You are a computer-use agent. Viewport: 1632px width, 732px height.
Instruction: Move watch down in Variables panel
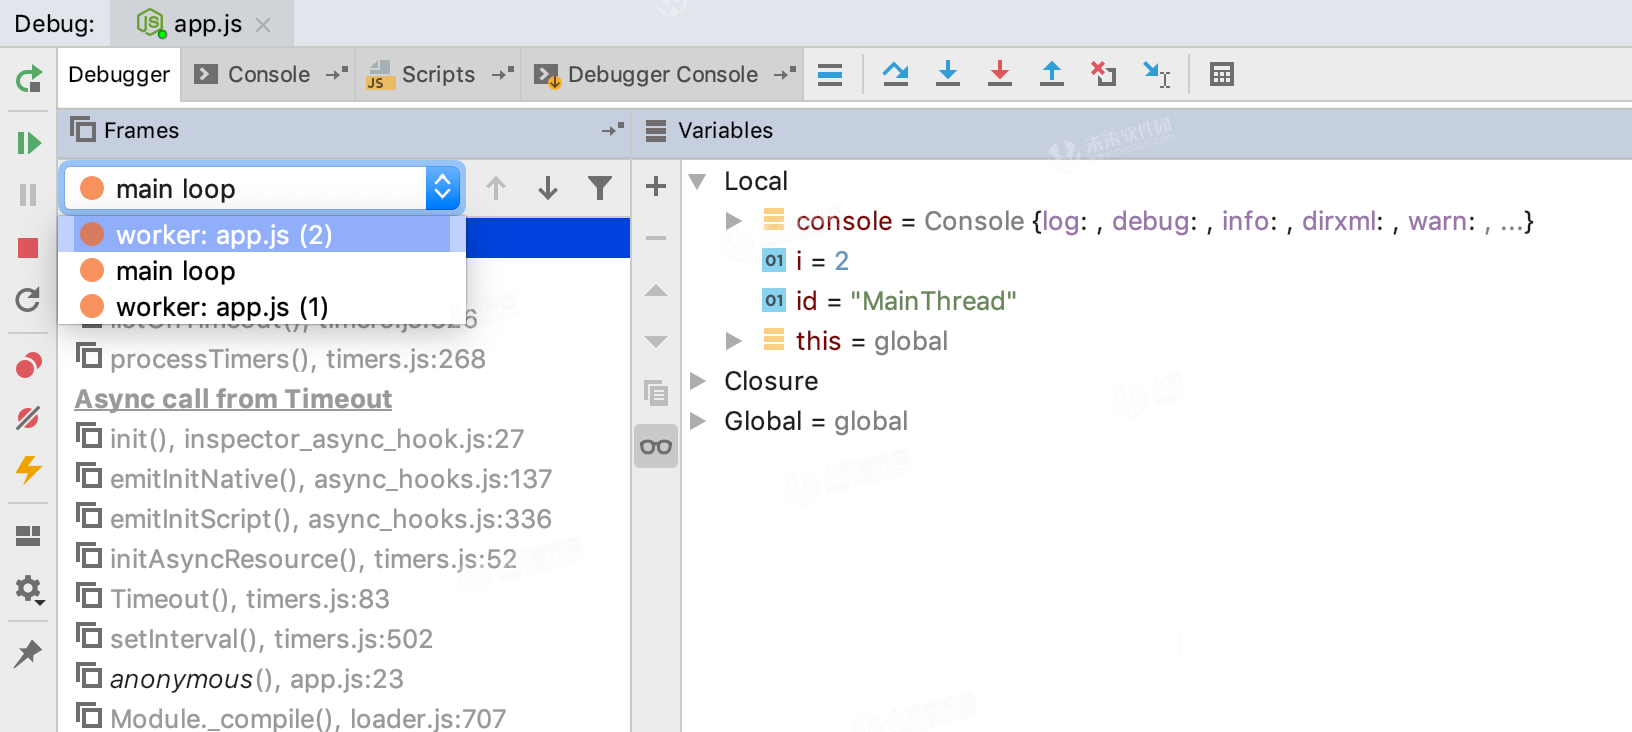tap(656, 341)
